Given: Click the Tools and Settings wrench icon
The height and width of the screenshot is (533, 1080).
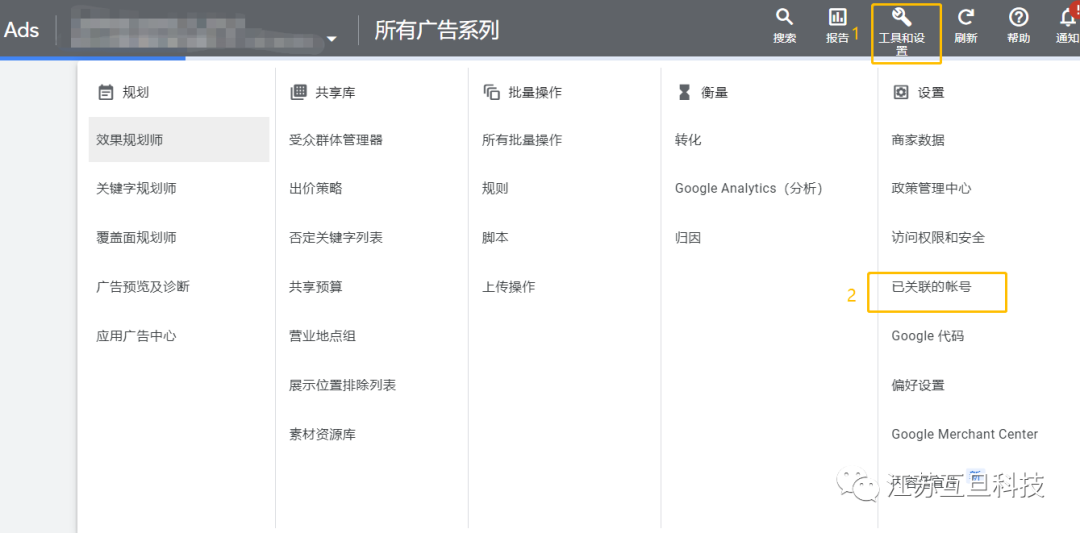Looking at the screenshot, I should (901, 18).
